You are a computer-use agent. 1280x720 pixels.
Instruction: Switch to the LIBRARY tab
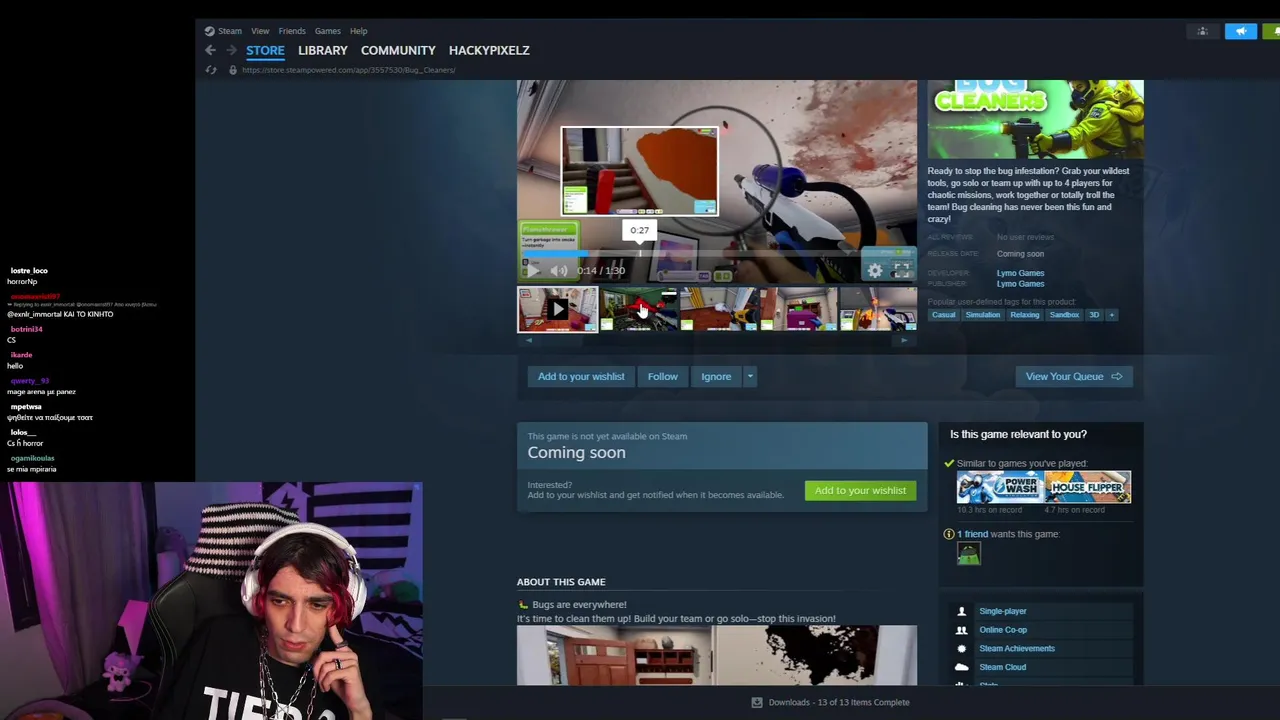(x=323, y=50)
